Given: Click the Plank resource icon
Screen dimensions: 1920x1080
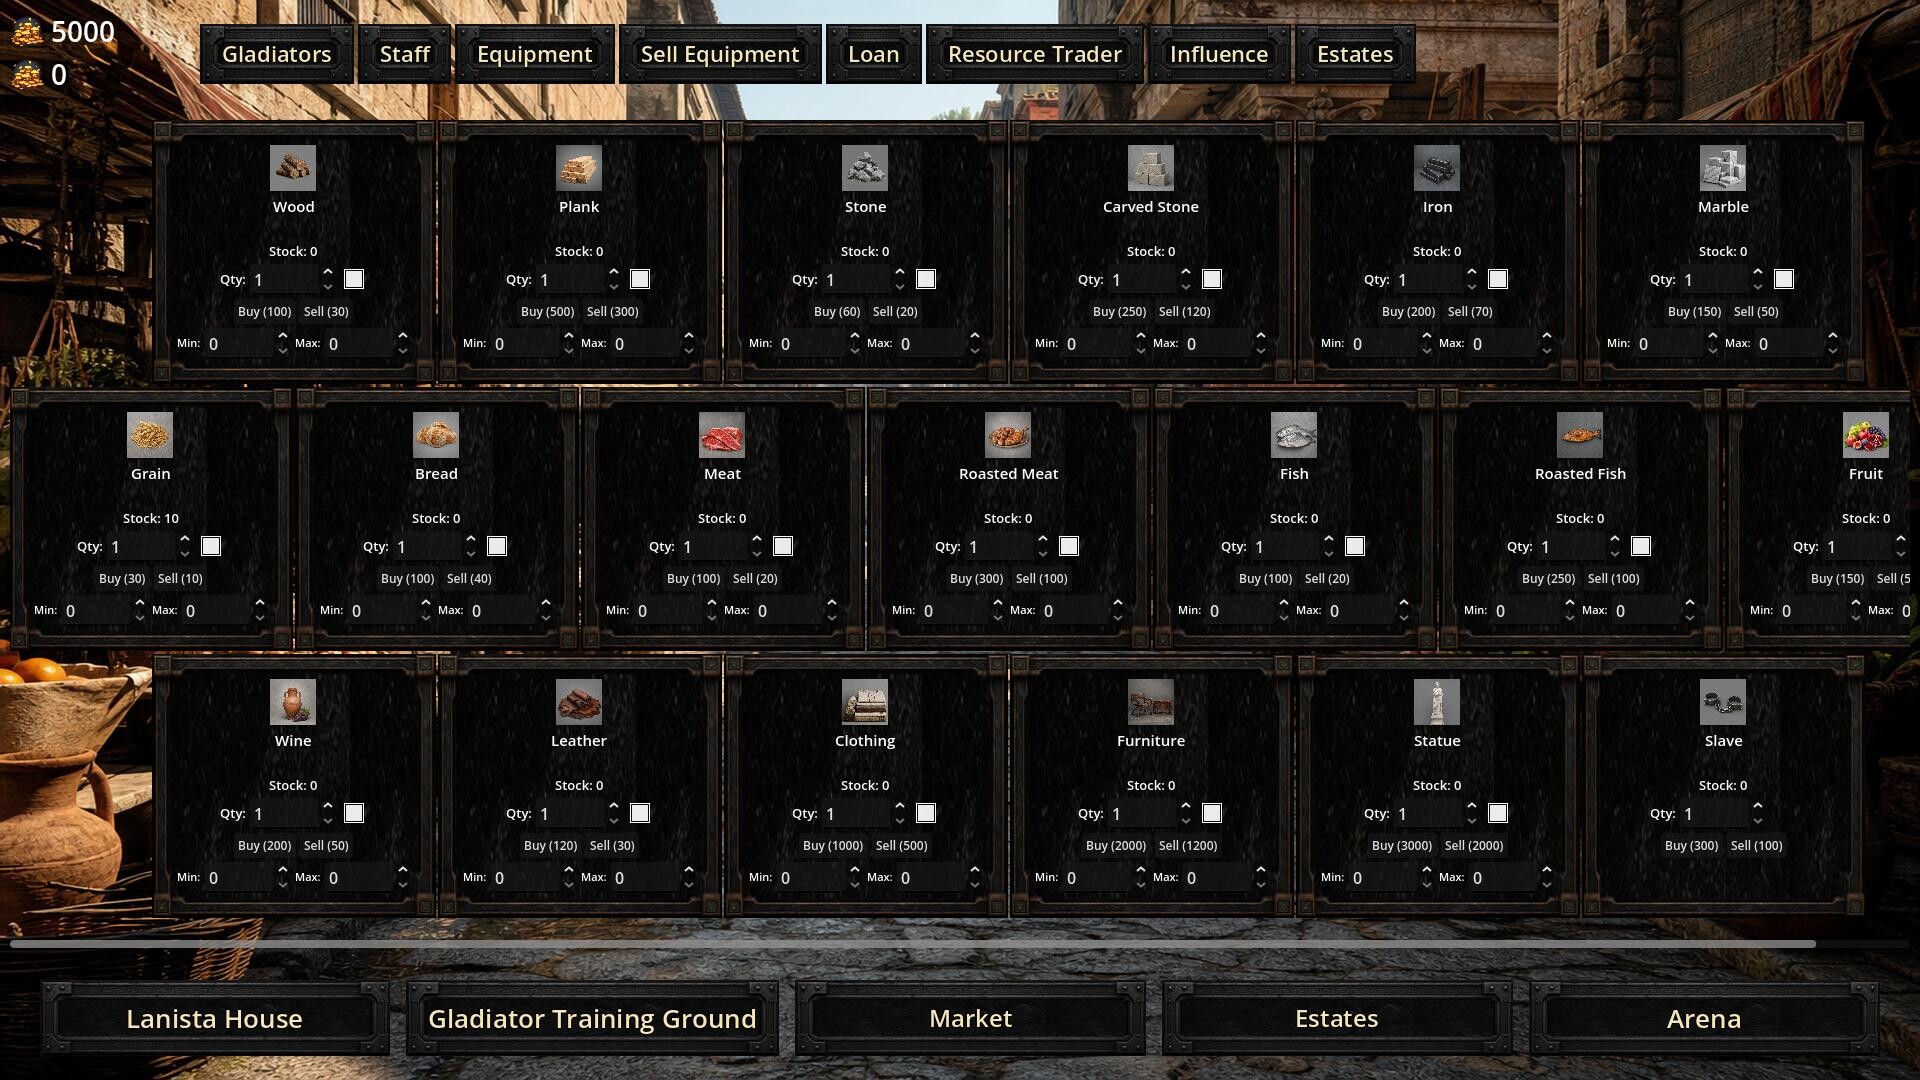Looking at the screenshot, I should click(579, 168).
